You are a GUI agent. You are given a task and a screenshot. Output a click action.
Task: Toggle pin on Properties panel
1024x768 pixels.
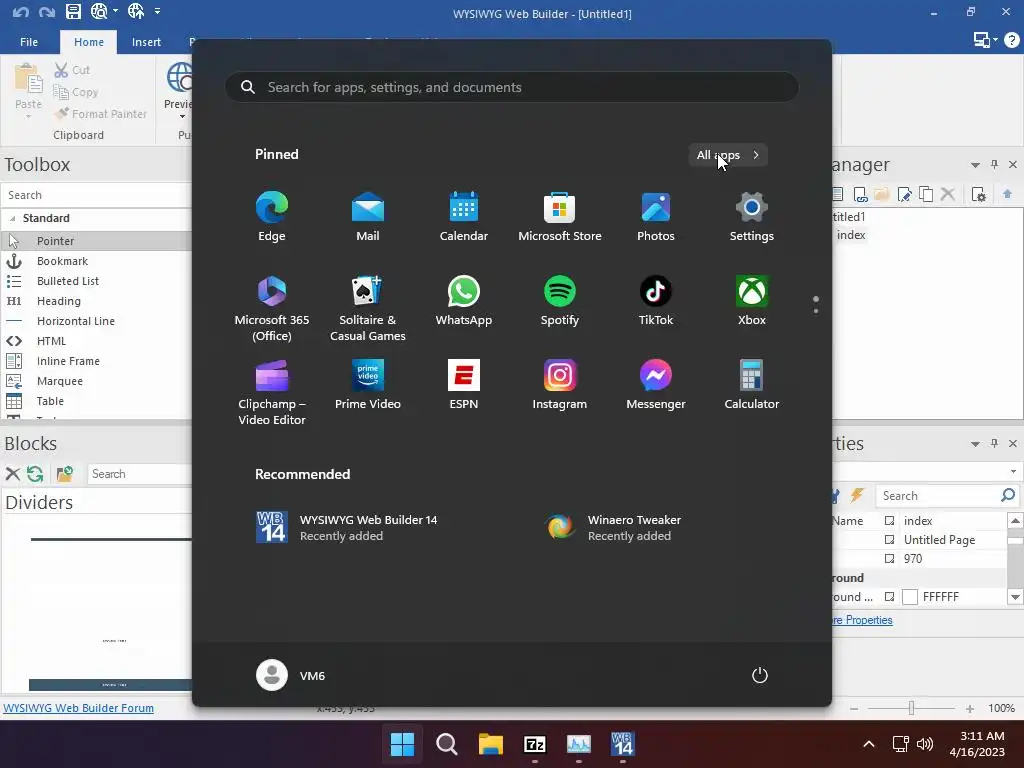994,443
